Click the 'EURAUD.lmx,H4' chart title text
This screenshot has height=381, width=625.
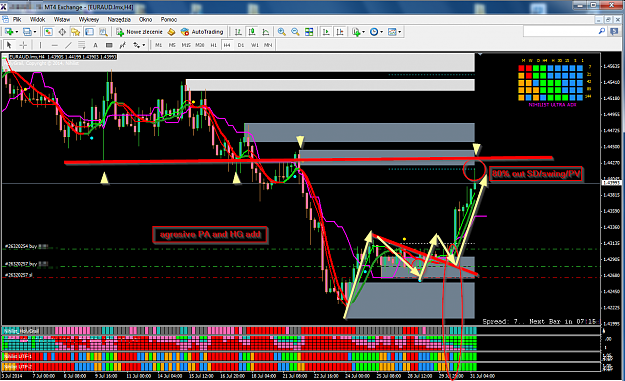[27, 57]
